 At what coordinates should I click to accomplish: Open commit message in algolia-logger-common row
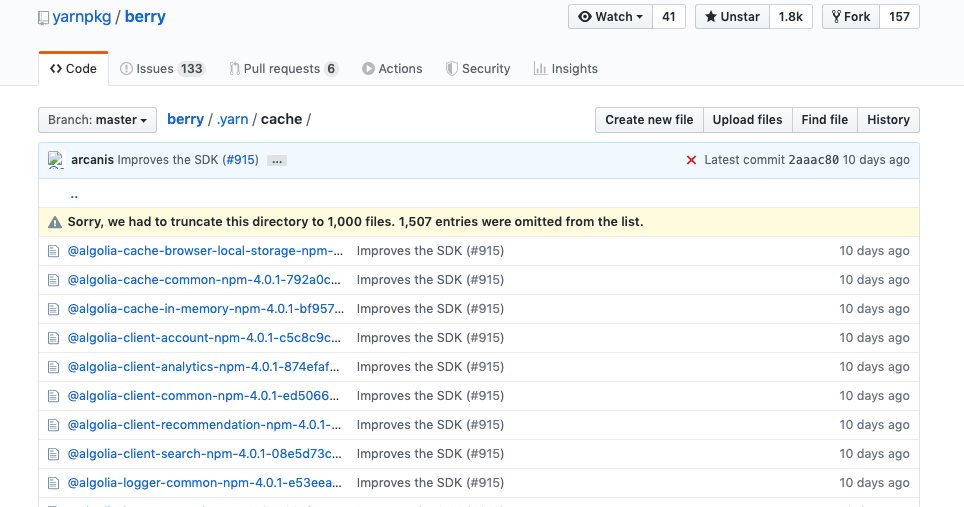pyautogui.click(x=430, y=482)
